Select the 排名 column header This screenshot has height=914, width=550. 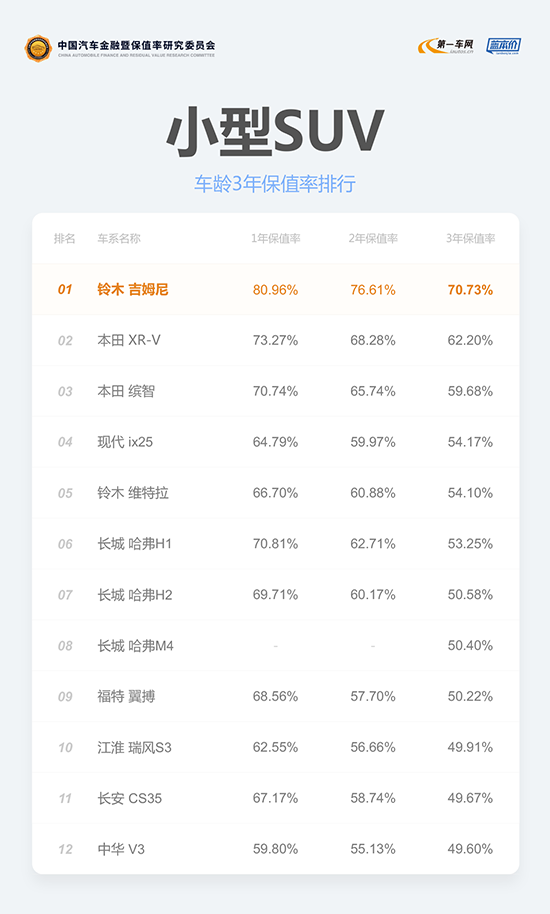[65, 238]
